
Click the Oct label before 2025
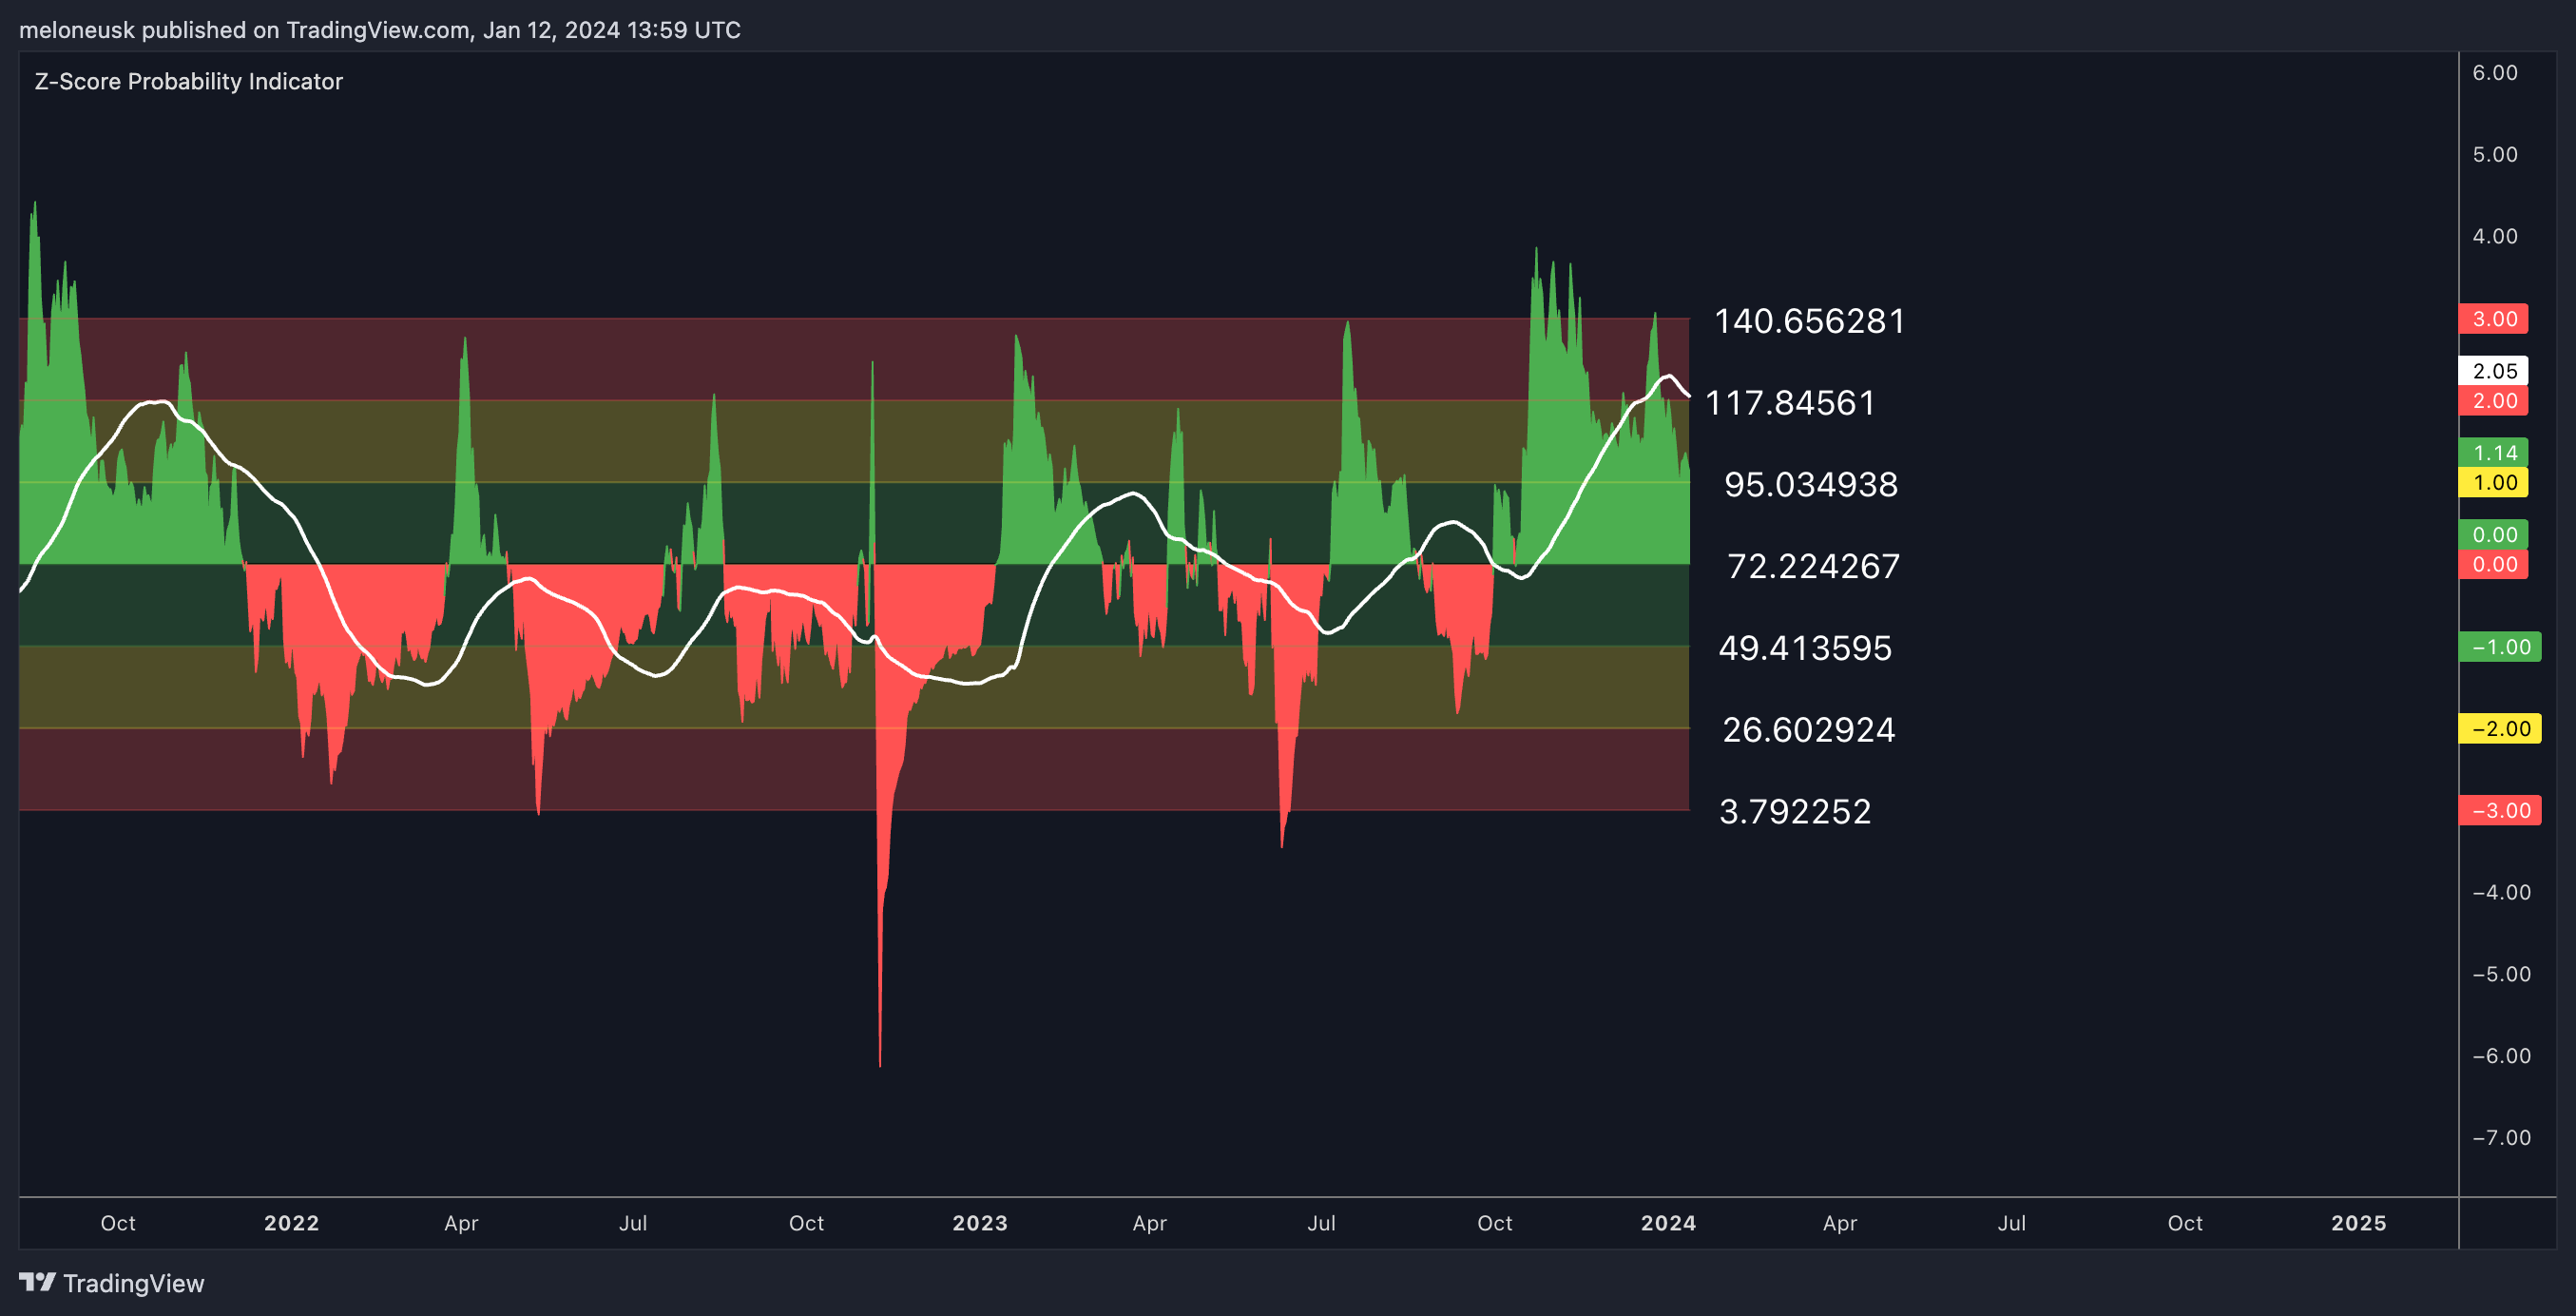coord(2185,1224)
